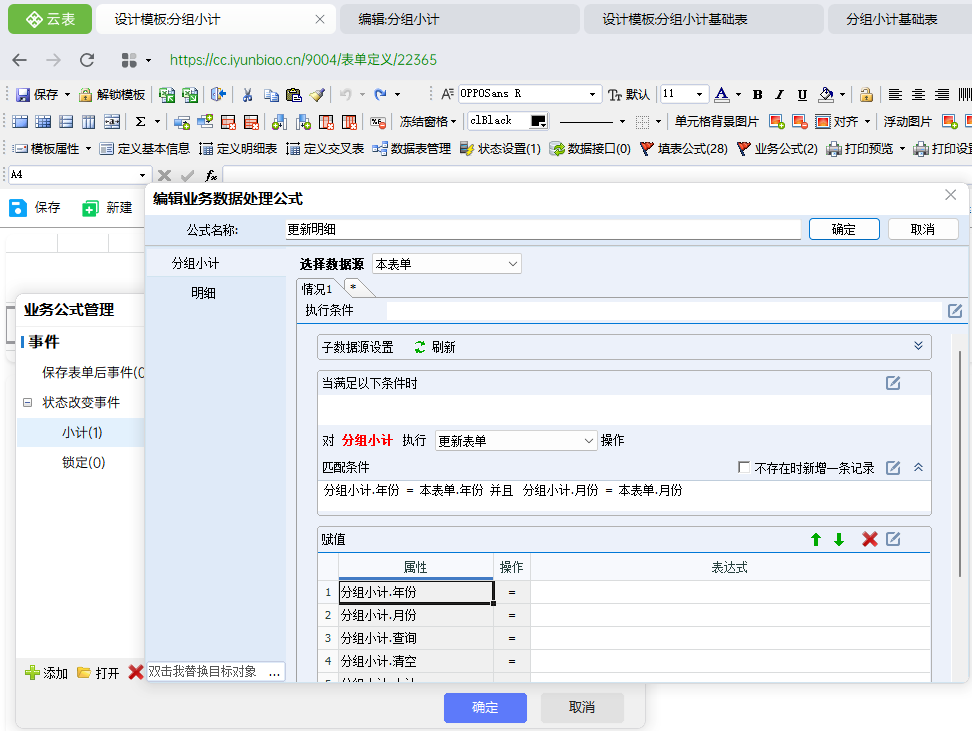This screenshot has width=972, height=731.
Task: Click the 新建 green plus icon
Action: click(x=90, y=208)
